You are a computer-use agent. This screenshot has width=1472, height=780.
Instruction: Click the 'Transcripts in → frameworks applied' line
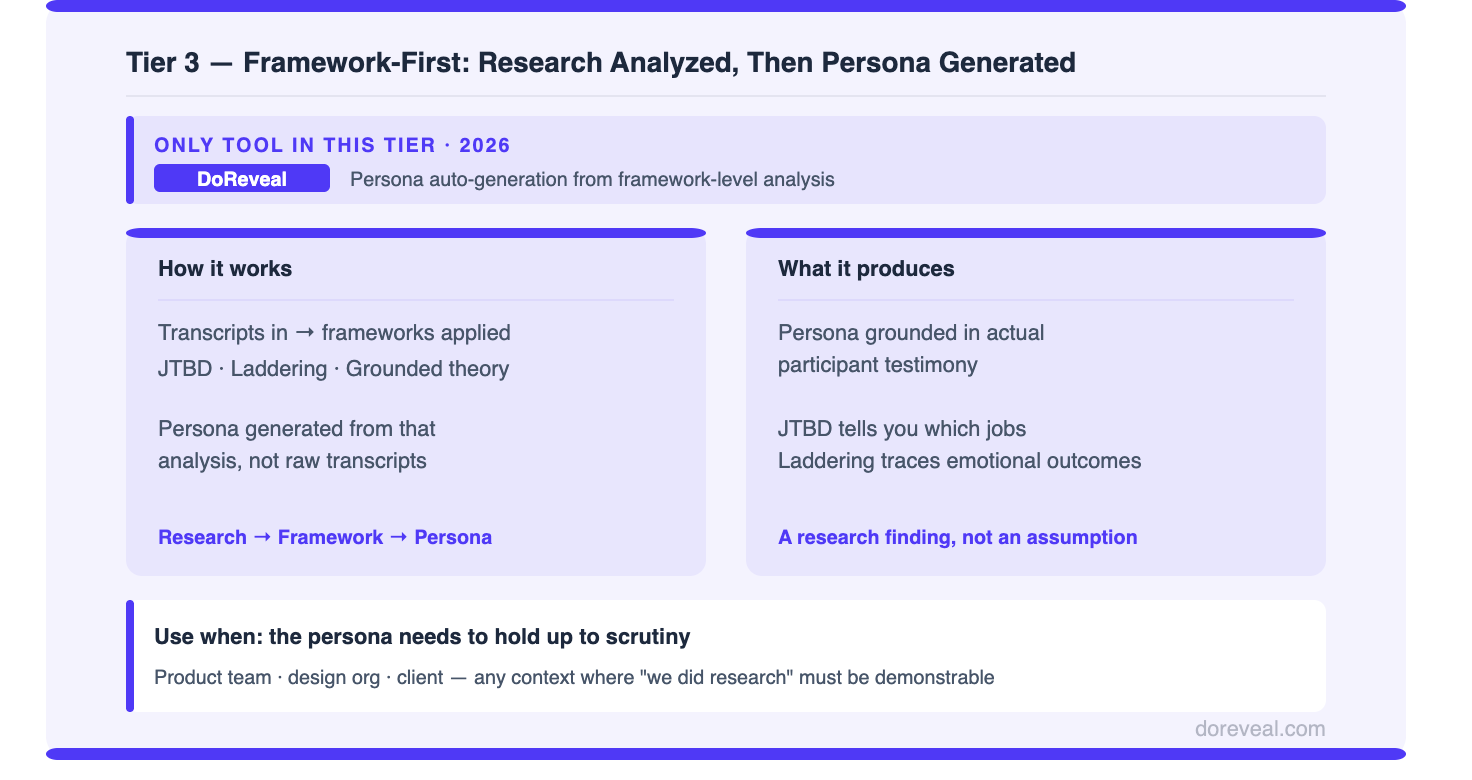coord(334,332)
